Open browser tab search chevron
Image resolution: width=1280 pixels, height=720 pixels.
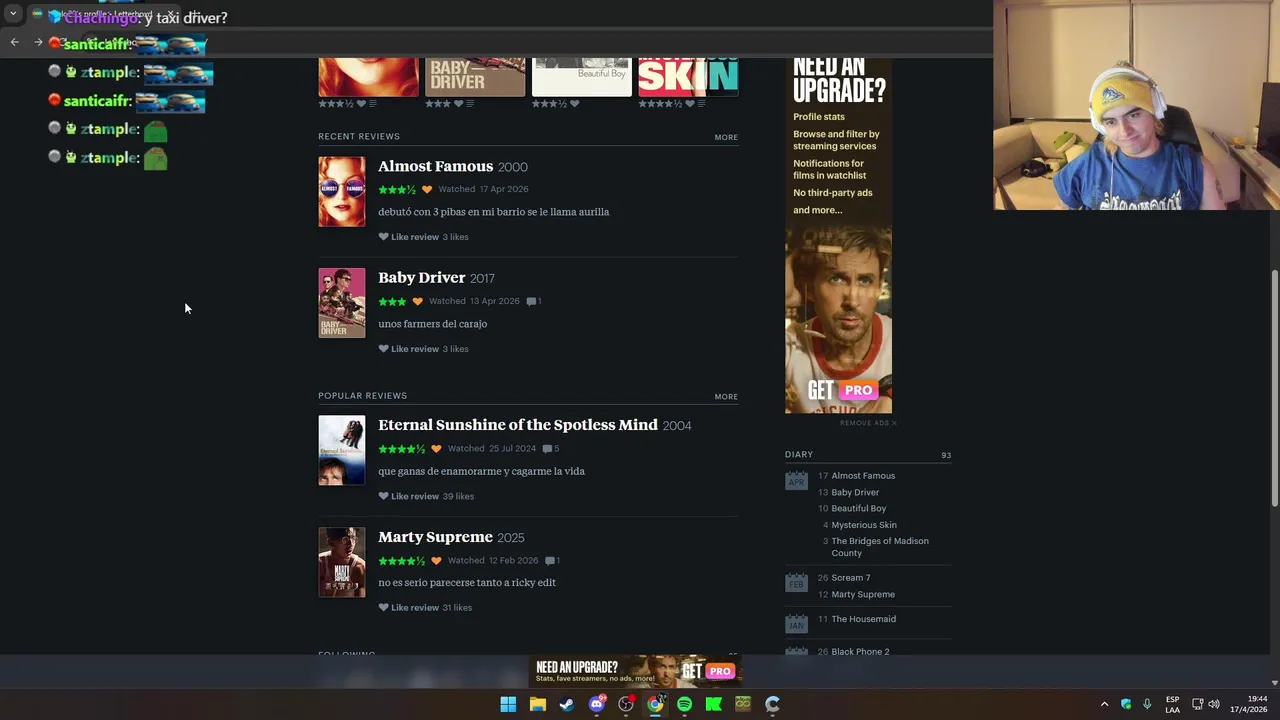click(13, 14)
